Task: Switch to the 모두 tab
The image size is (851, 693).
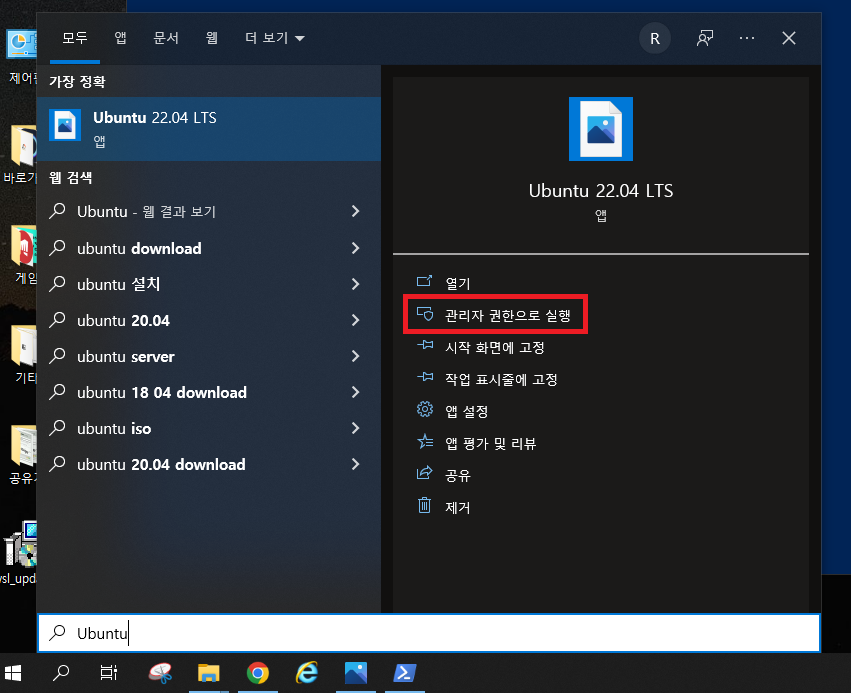Action: [x=75, y=38]
